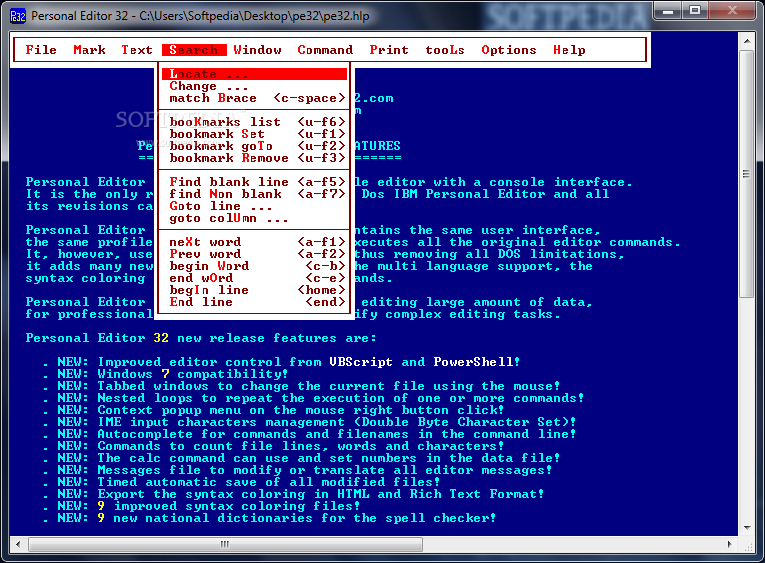Click the 'Messages file to modify' line
The height and width of the screenshot is (563, 765).
pos(297,470)
